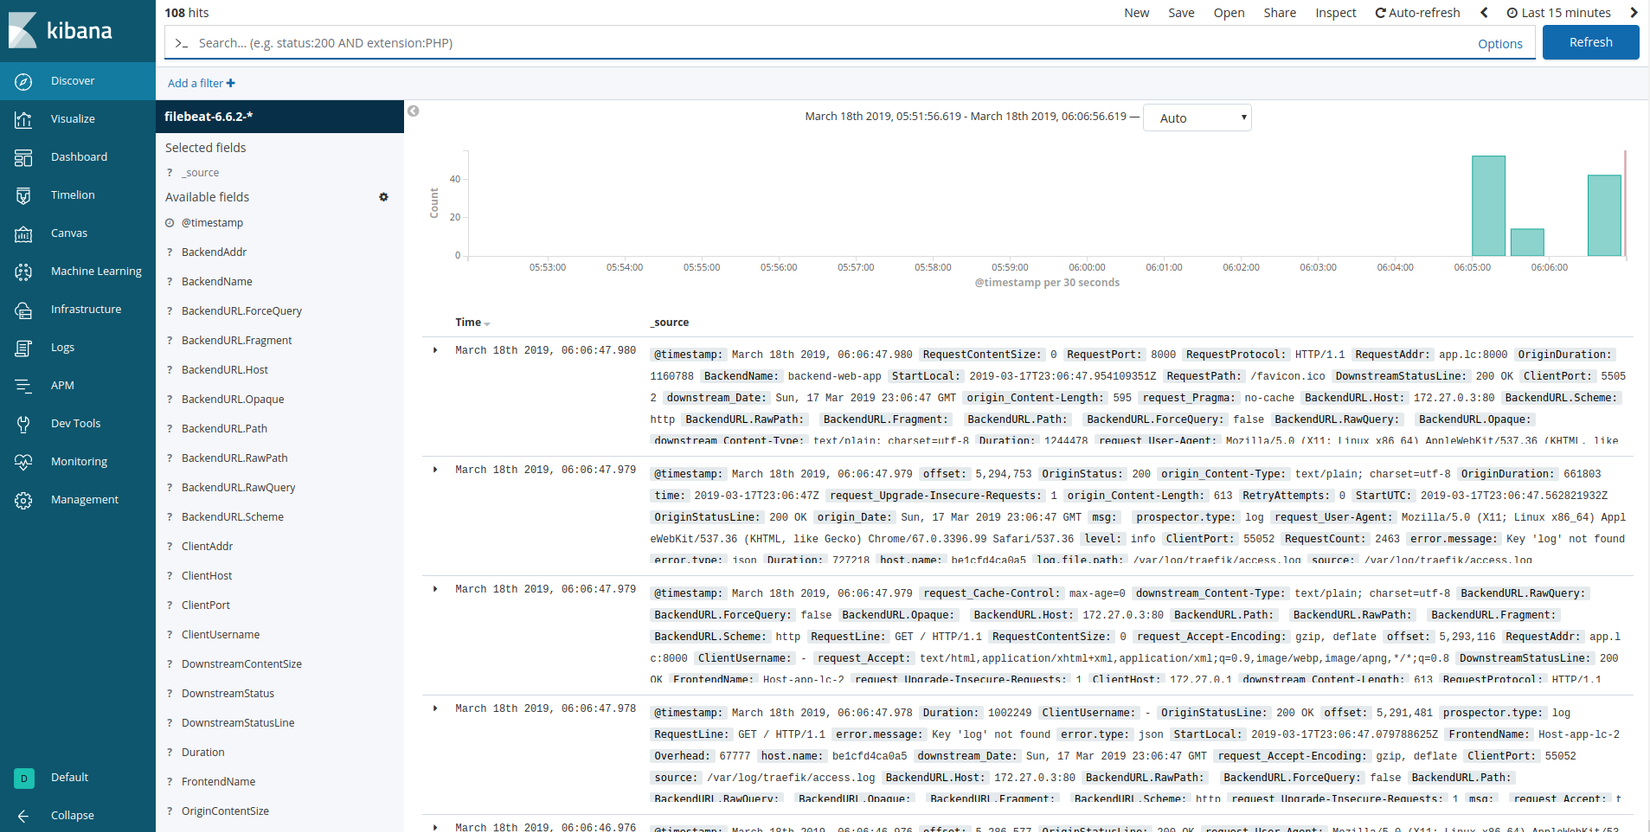Click the tallest histogram bar near 06:05:00
Viewport: 1650px width, 832px height.
[1488, 206]
